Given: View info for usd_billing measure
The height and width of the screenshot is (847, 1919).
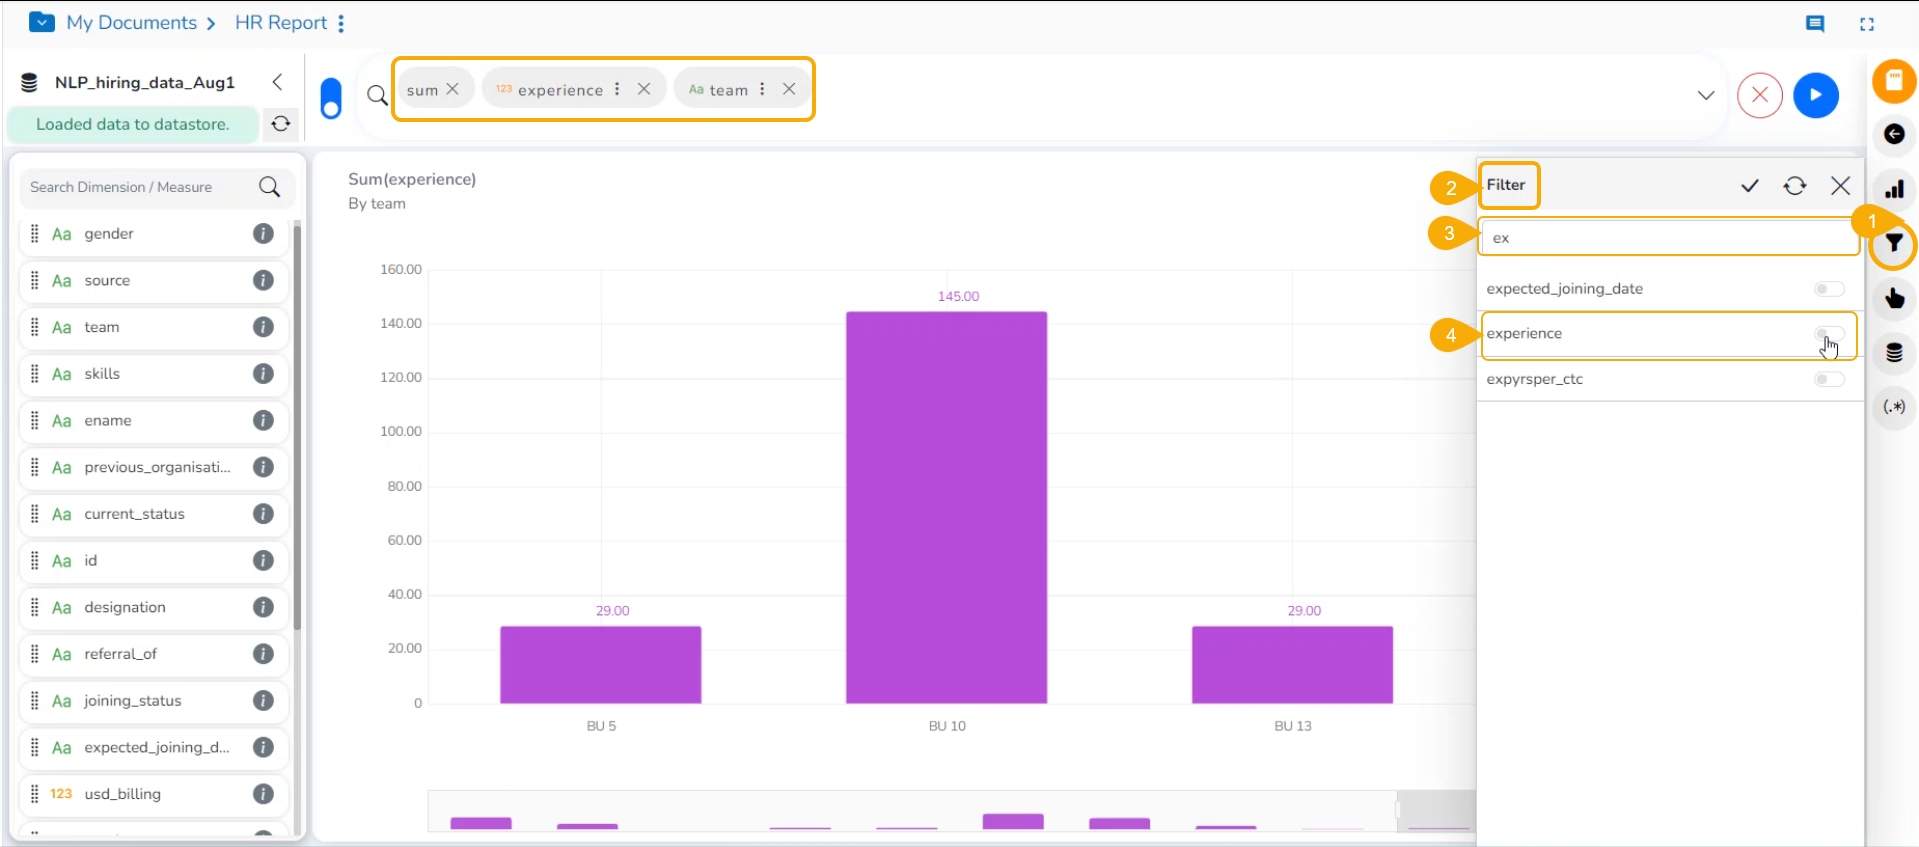Looking at the screenshot, I should click(x=263, y=794).
